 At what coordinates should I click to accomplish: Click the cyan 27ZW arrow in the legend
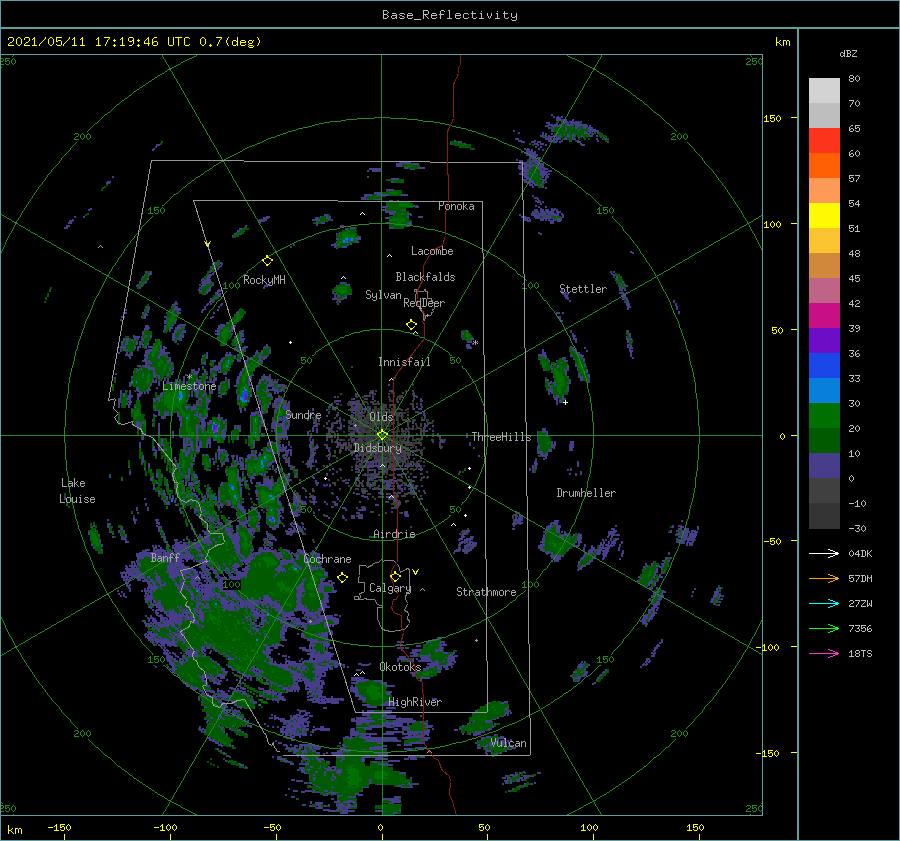coord(824,603)
